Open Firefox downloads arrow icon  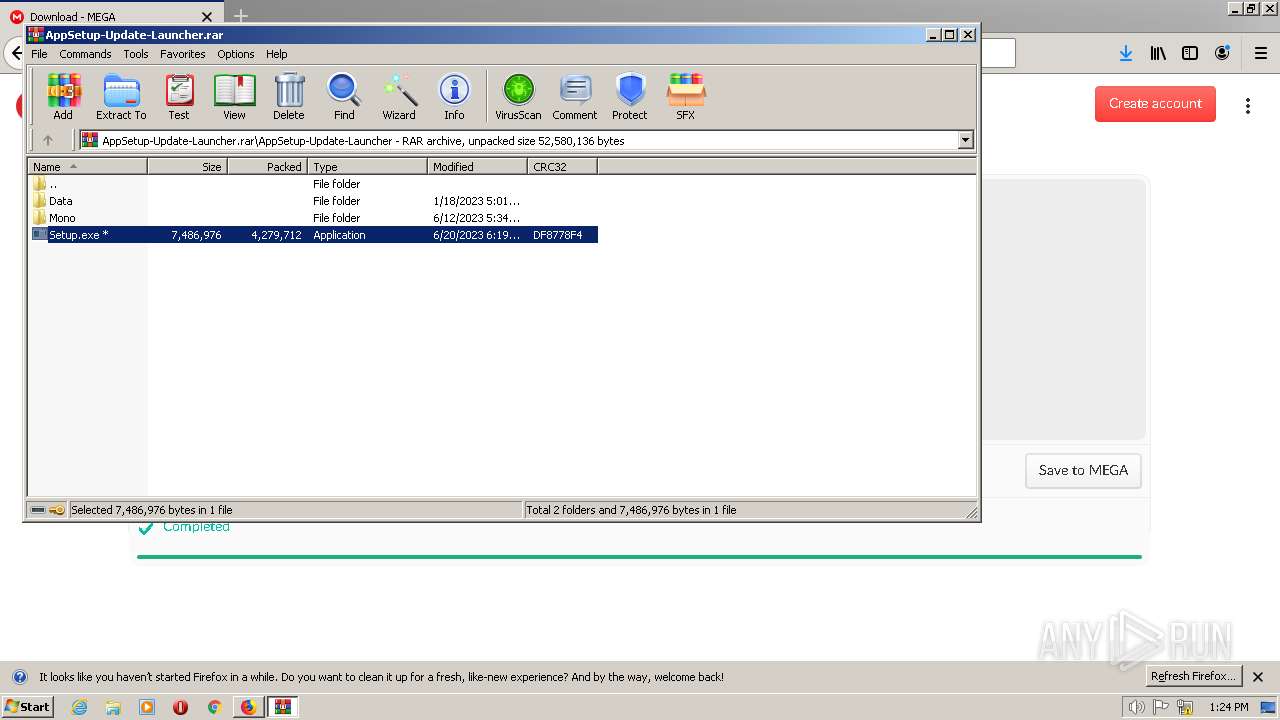coord(1126,54)
